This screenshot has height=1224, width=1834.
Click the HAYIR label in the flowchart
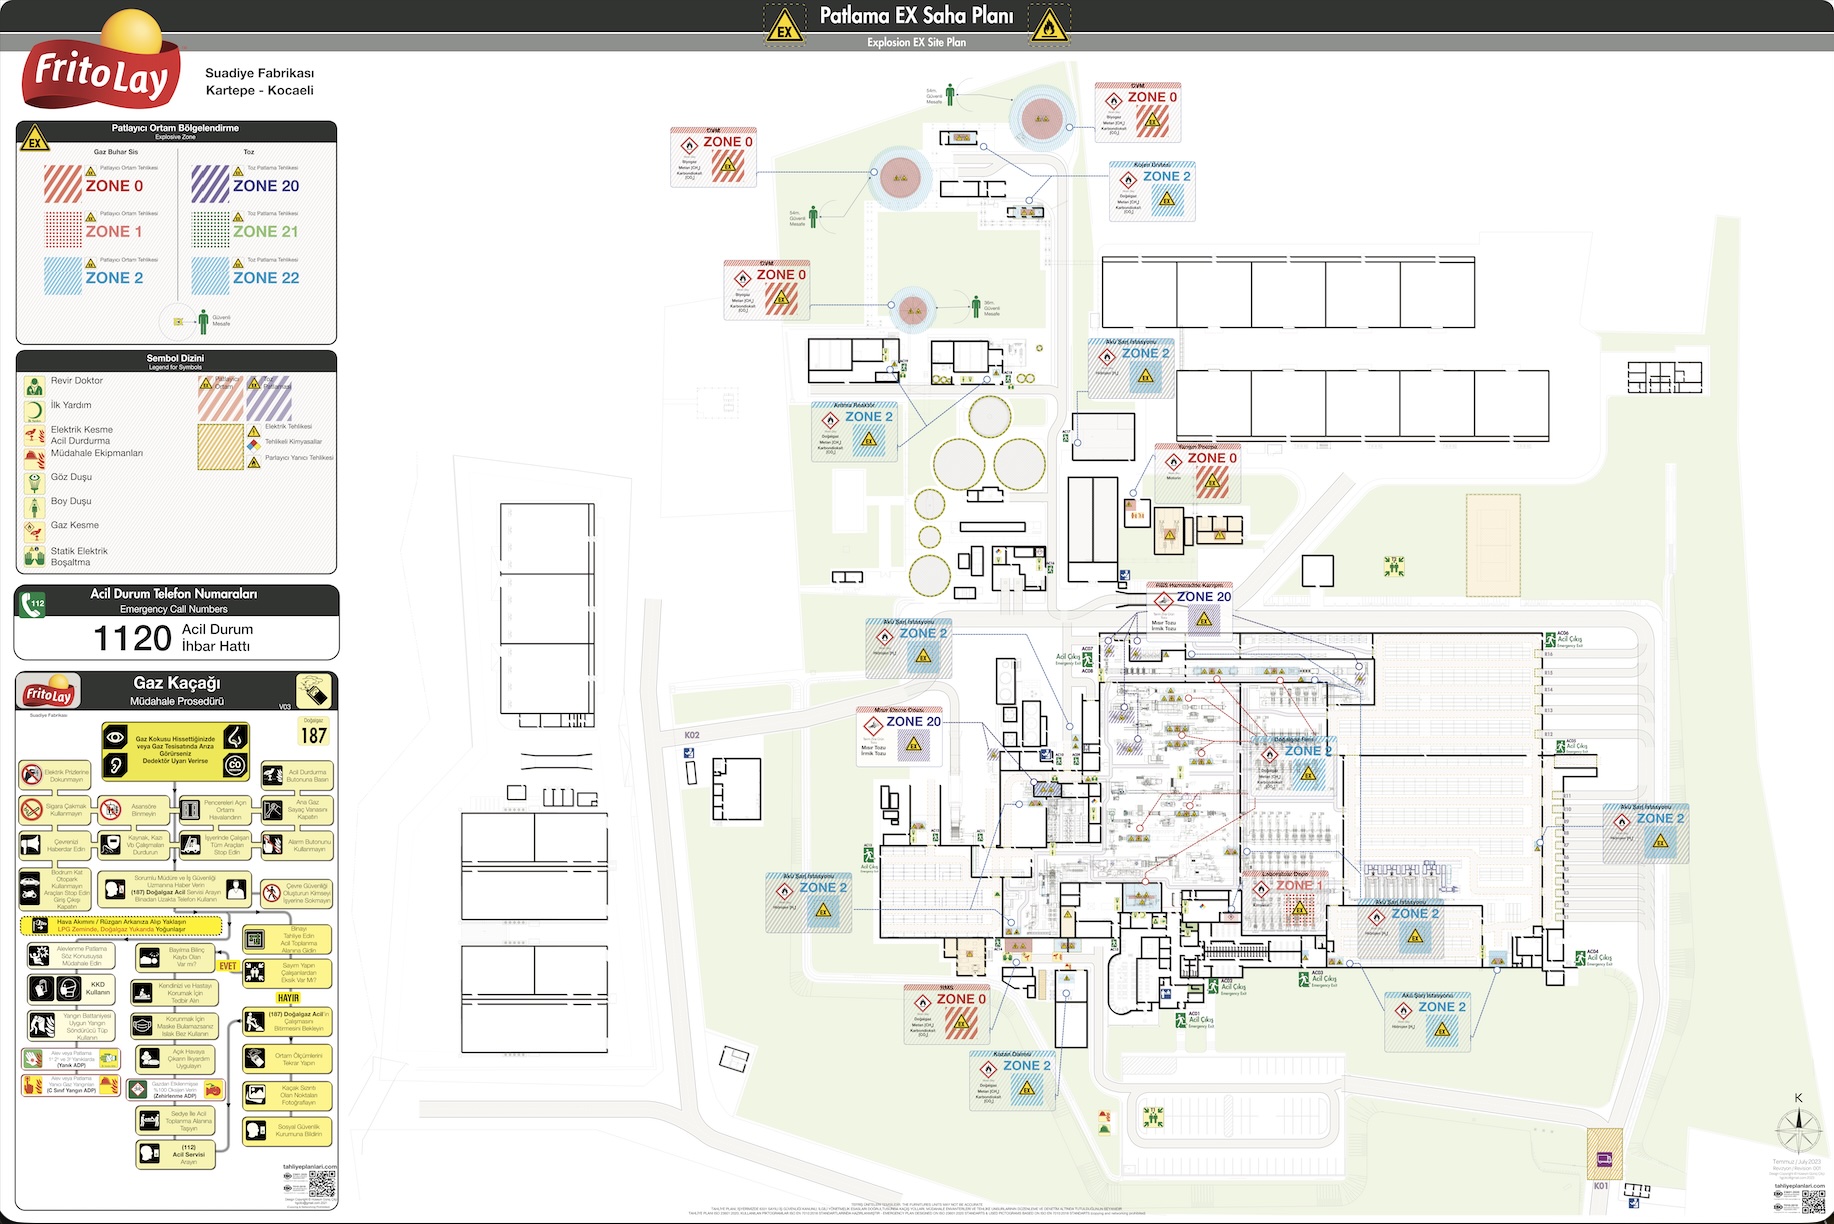pyautogui.click(x=288, y=998)
